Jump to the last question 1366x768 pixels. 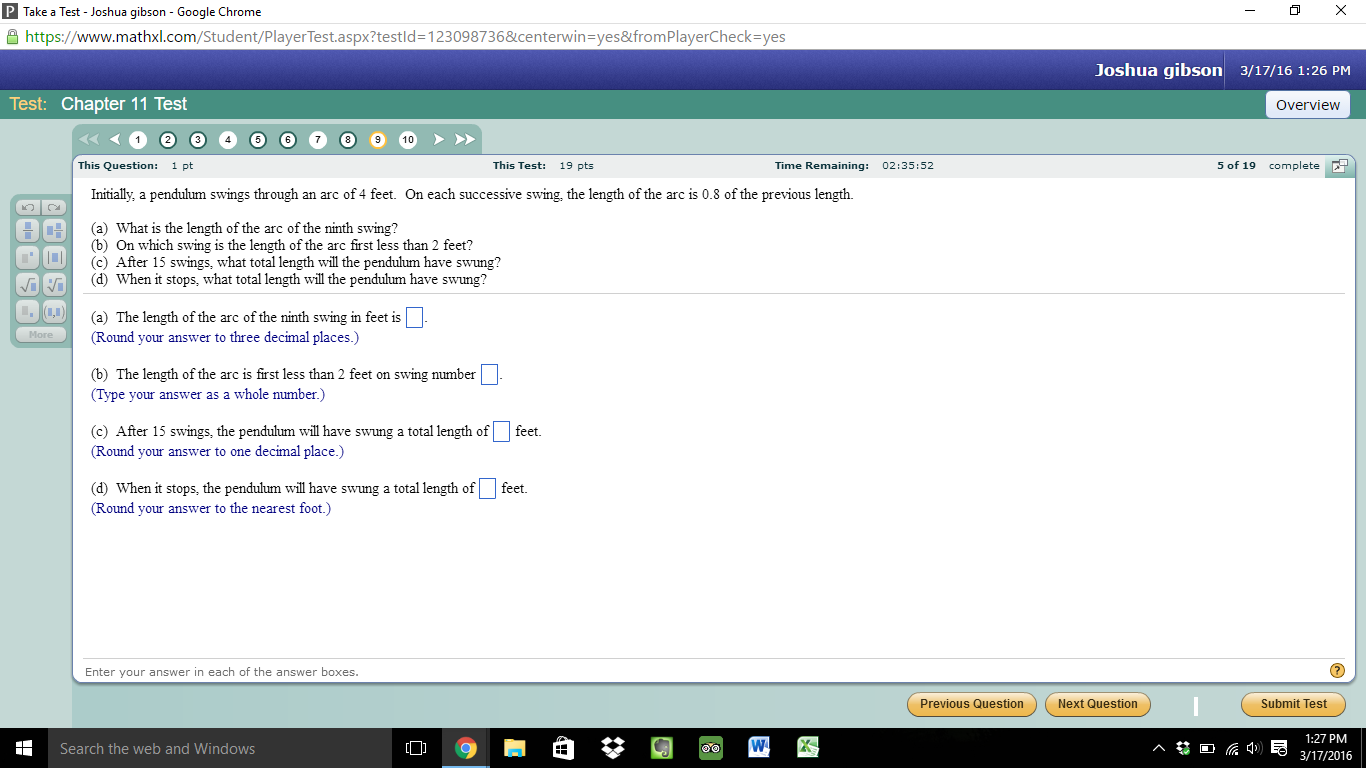tap(464, 139)
